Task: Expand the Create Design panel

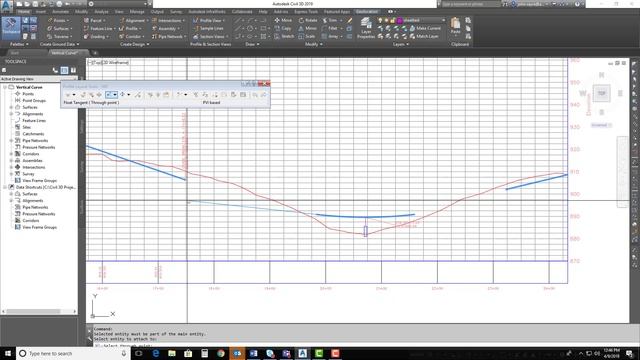Action: pos(134,44)
